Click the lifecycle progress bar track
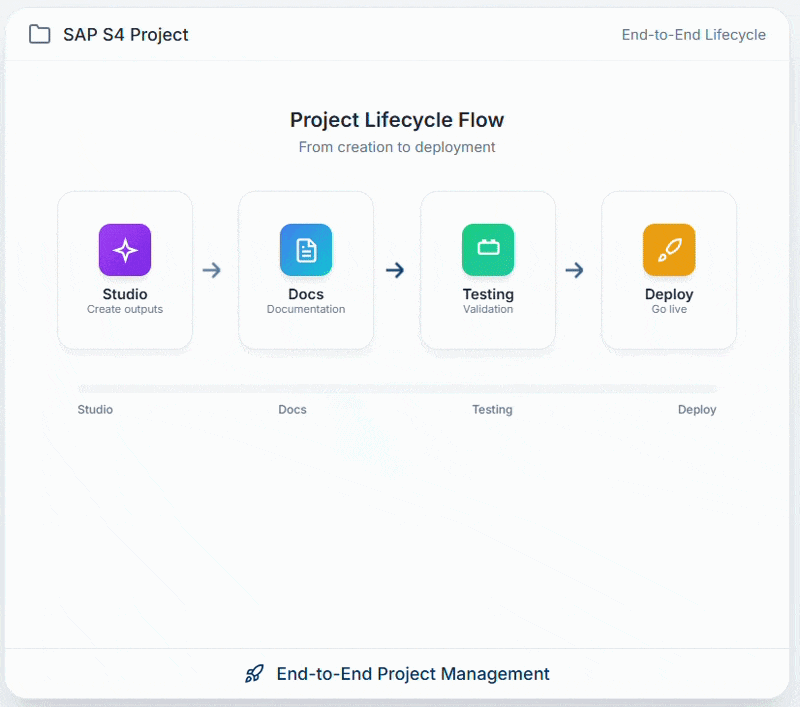The width and height of the screenshot is (800, 707). click(397, 389)
